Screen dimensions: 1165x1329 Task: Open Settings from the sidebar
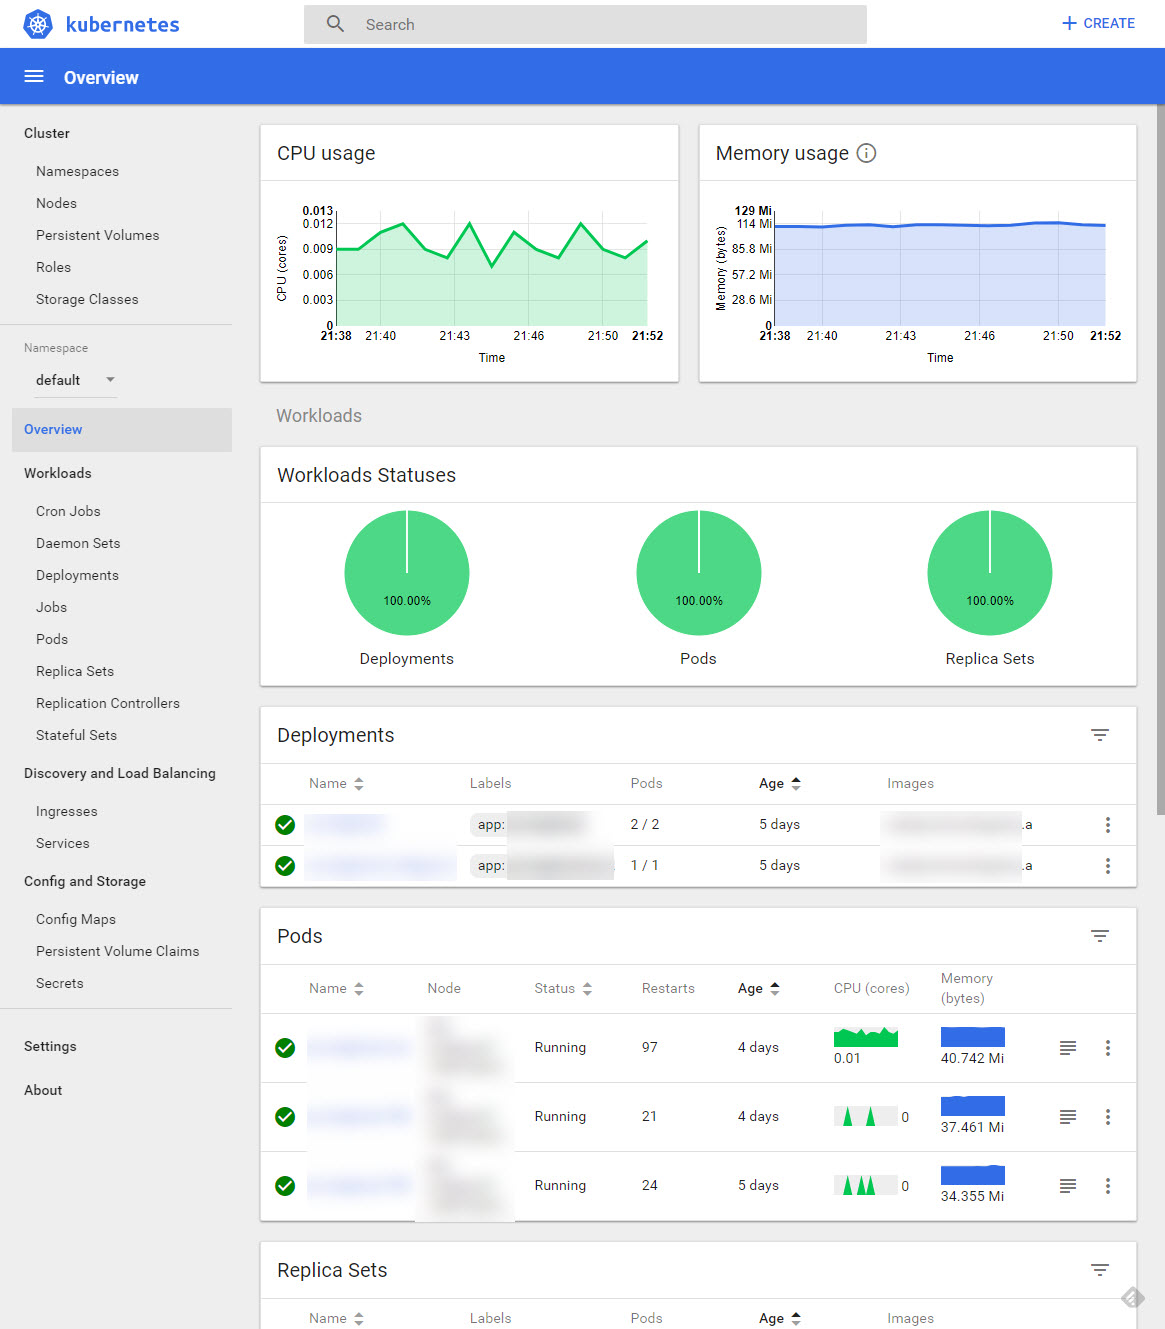coord(50,1046)
